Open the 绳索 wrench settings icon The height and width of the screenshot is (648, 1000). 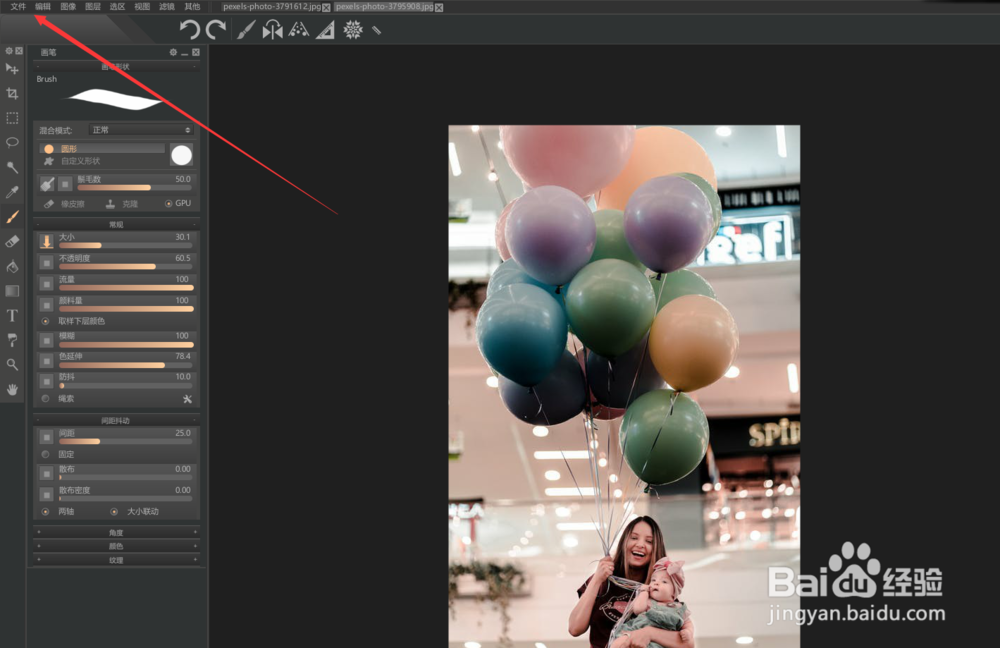[x=187, y=399]
